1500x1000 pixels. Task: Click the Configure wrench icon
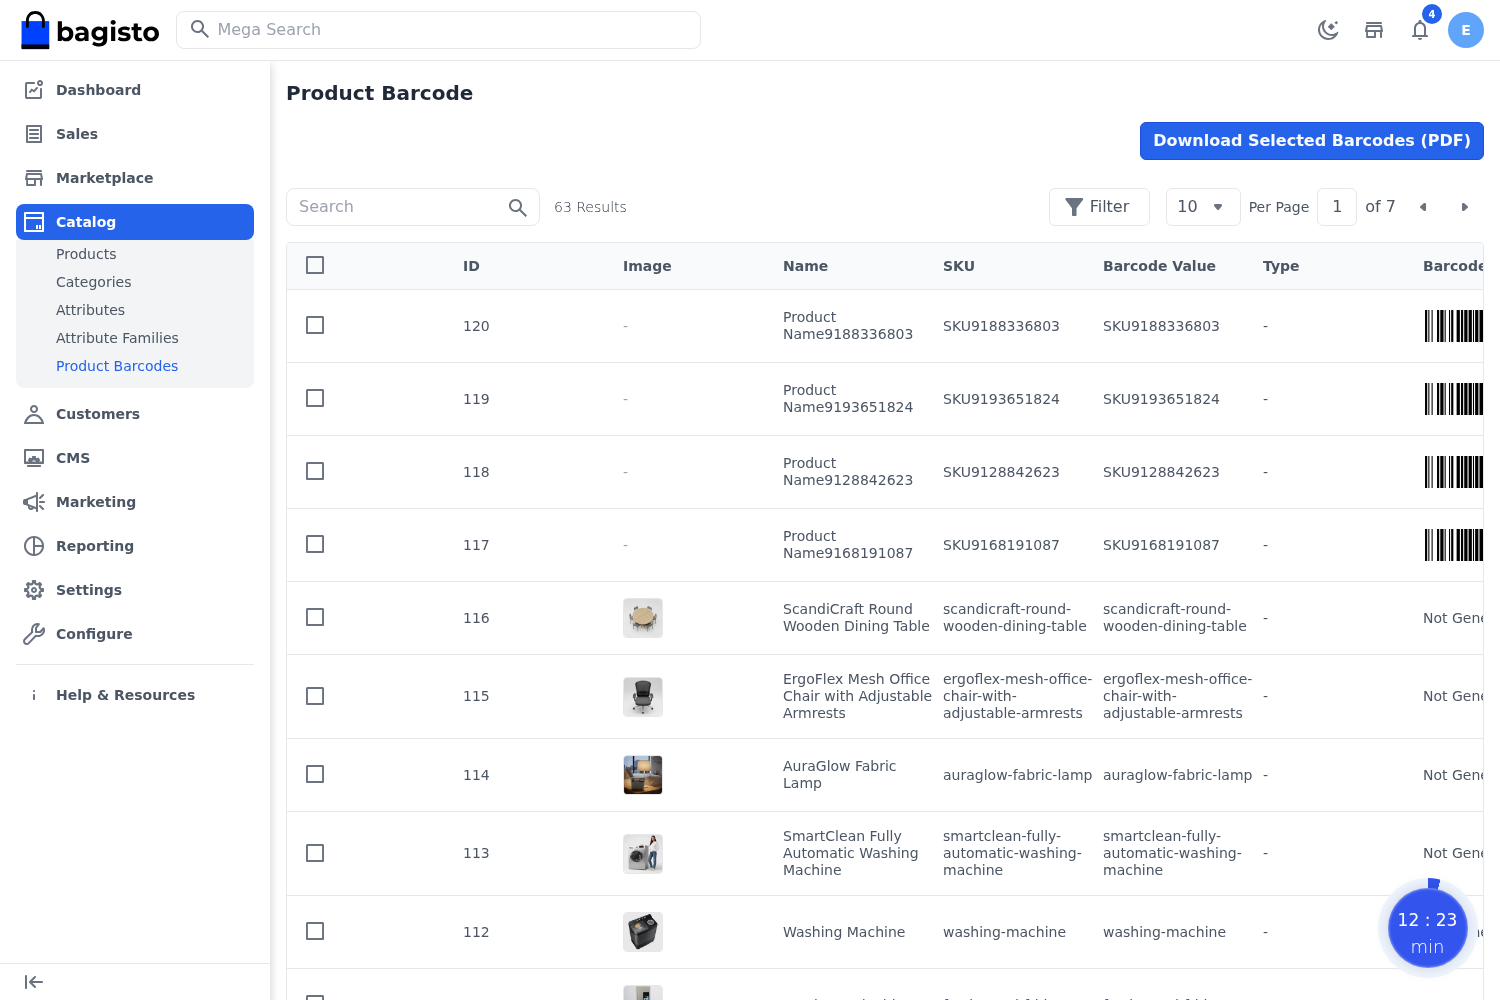click(34, 634)
